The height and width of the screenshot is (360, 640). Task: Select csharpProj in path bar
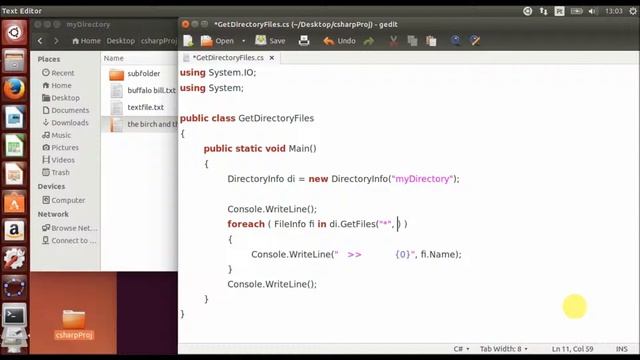click(x=159, y=41)
